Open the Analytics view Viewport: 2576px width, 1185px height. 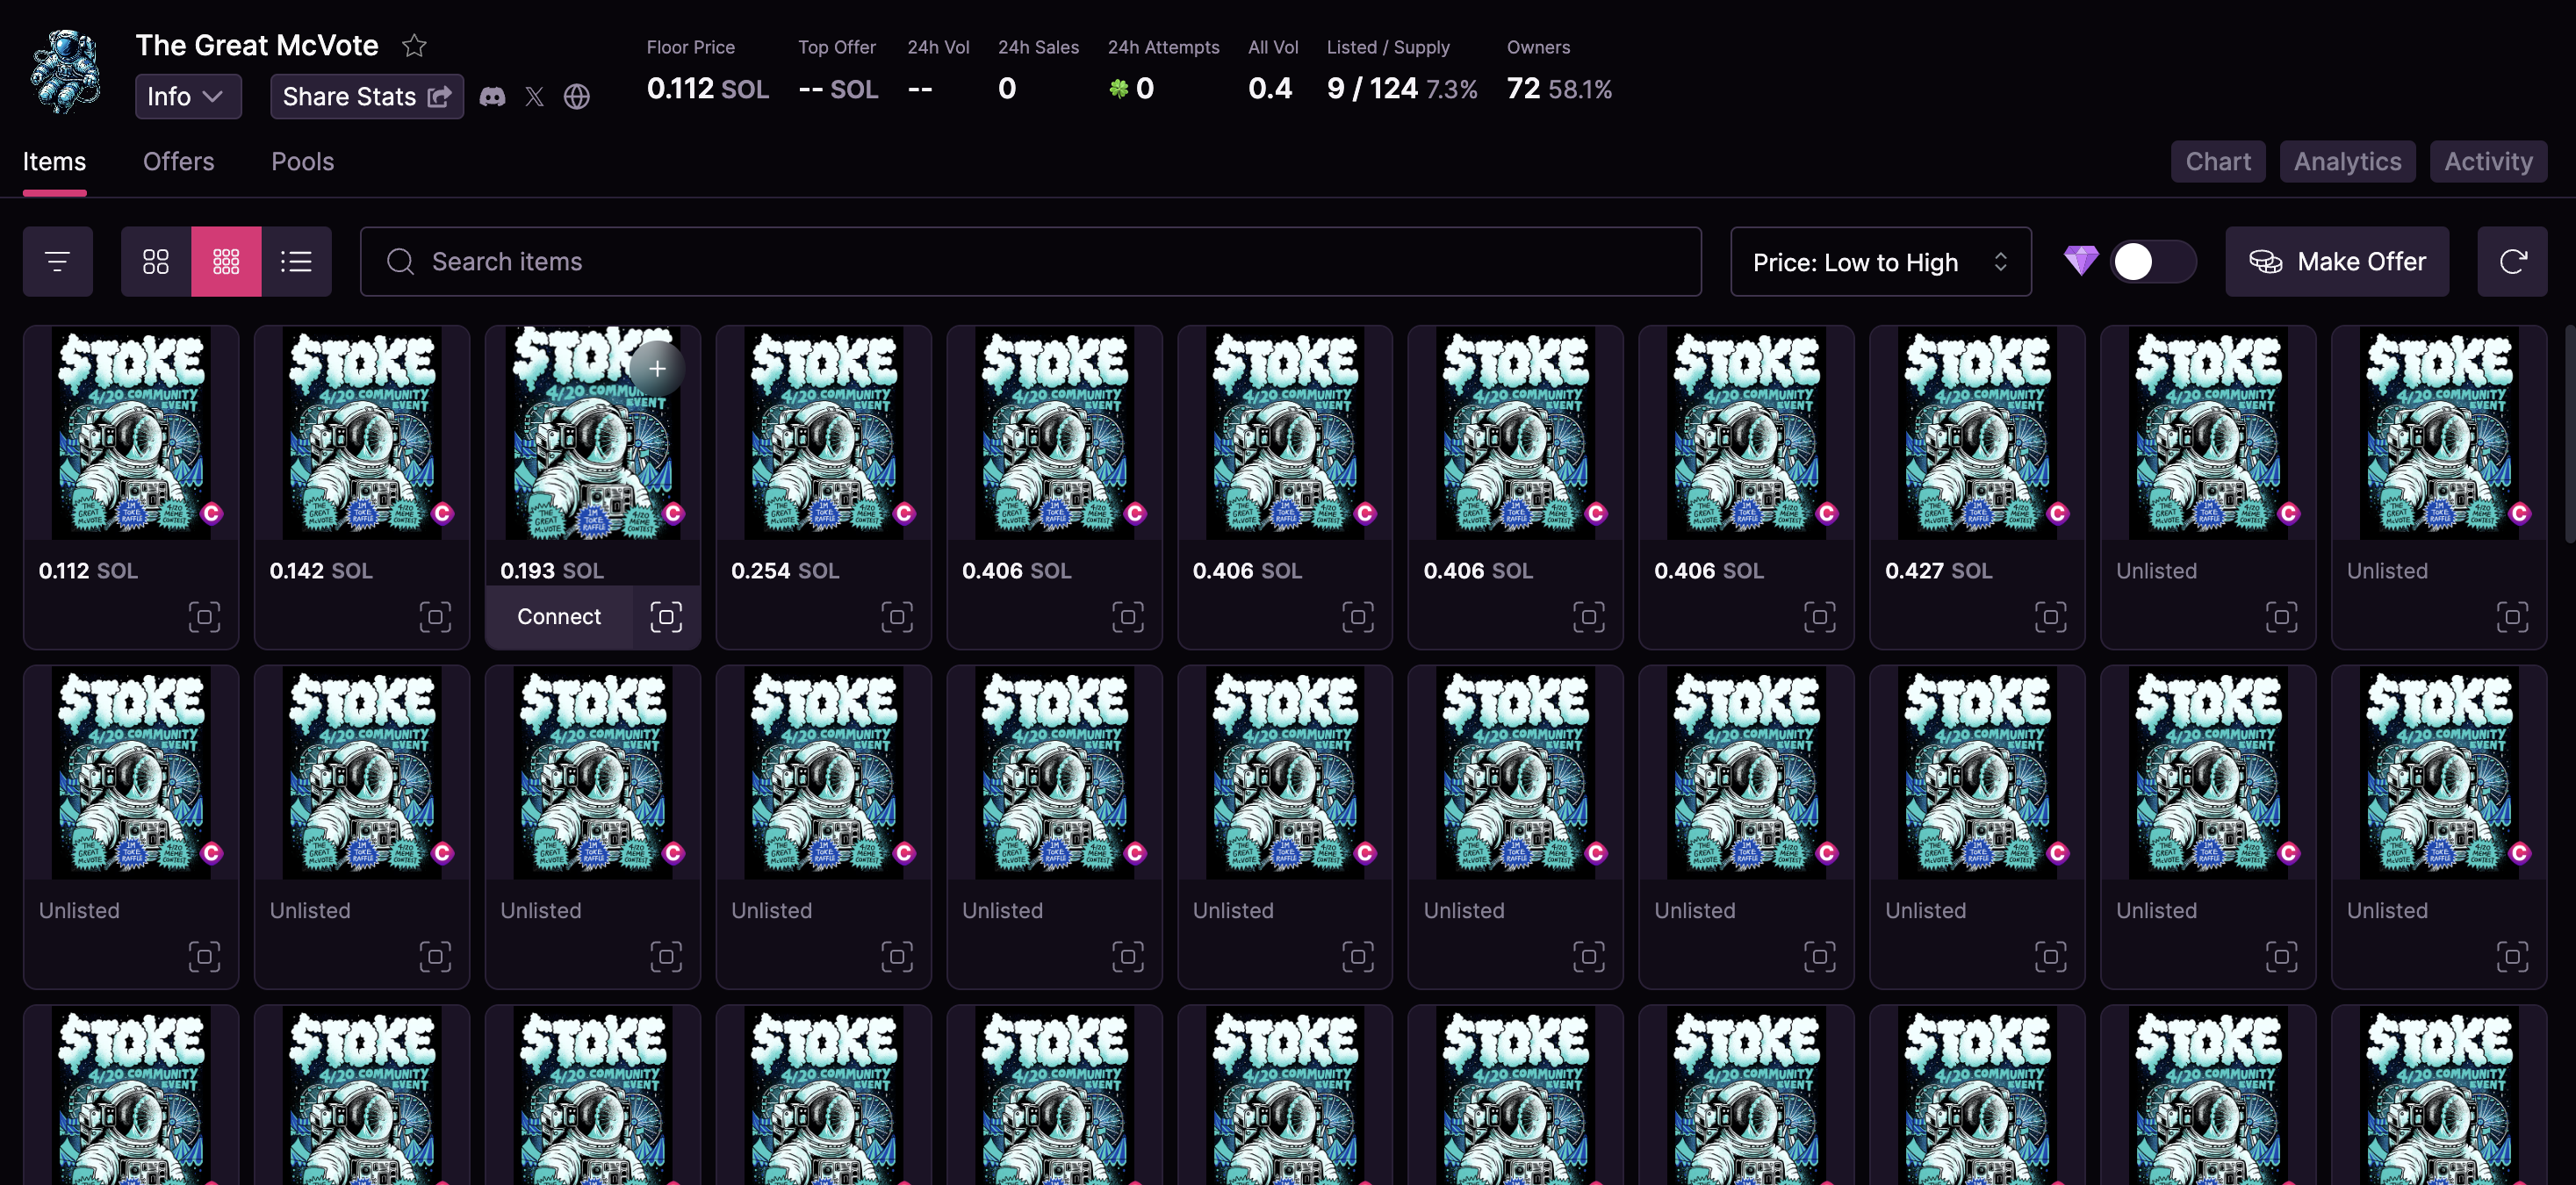[2346, 161]
